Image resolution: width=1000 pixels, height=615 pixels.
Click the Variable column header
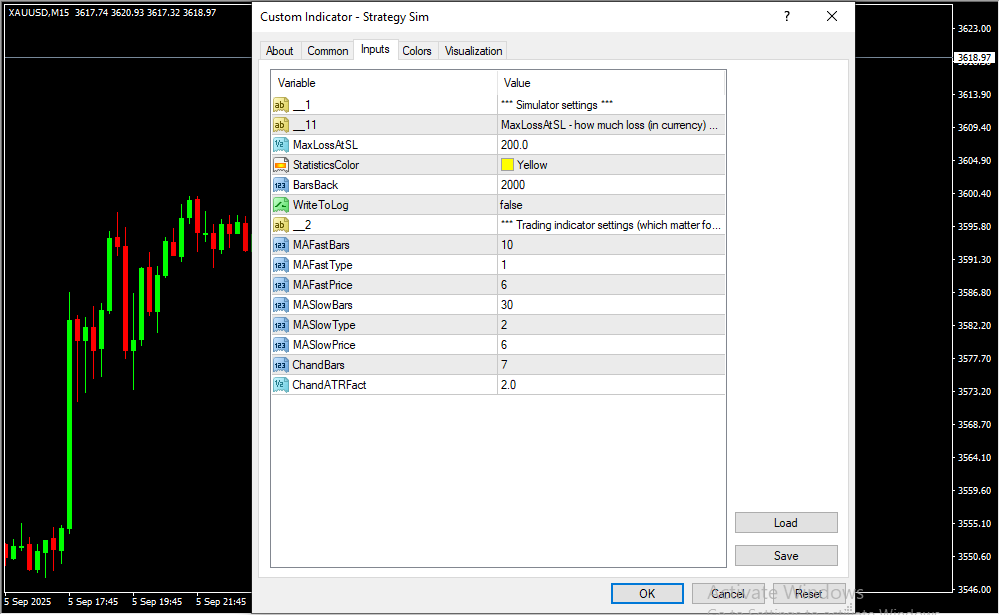(384, 83)
